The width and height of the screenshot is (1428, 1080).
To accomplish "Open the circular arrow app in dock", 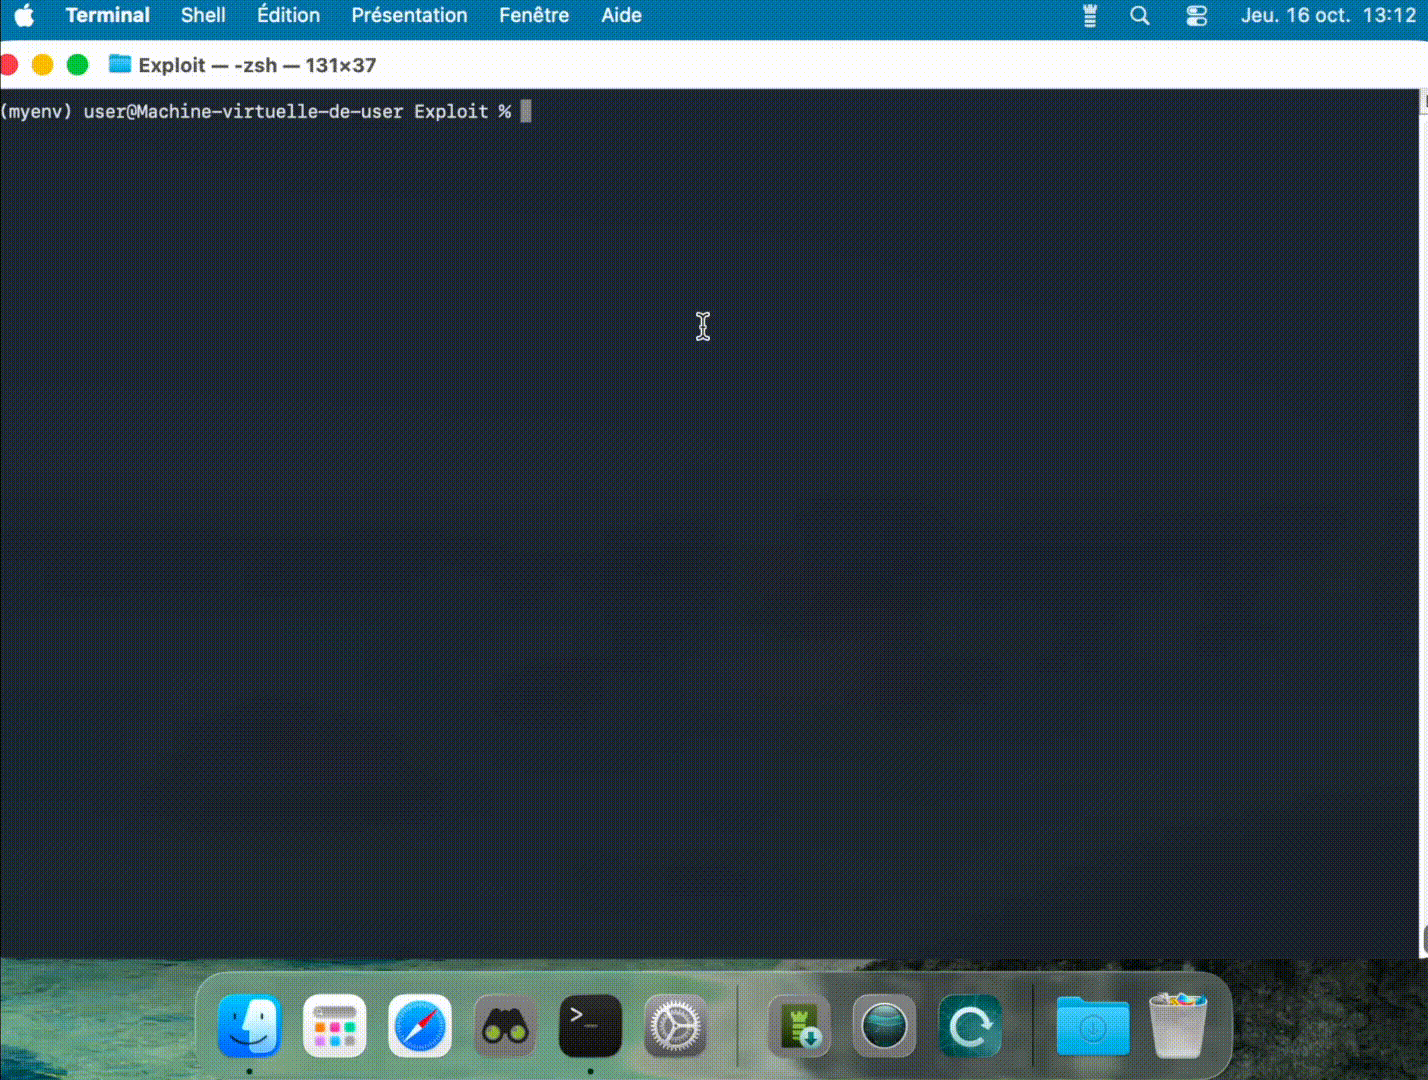I will (969, 1026).
